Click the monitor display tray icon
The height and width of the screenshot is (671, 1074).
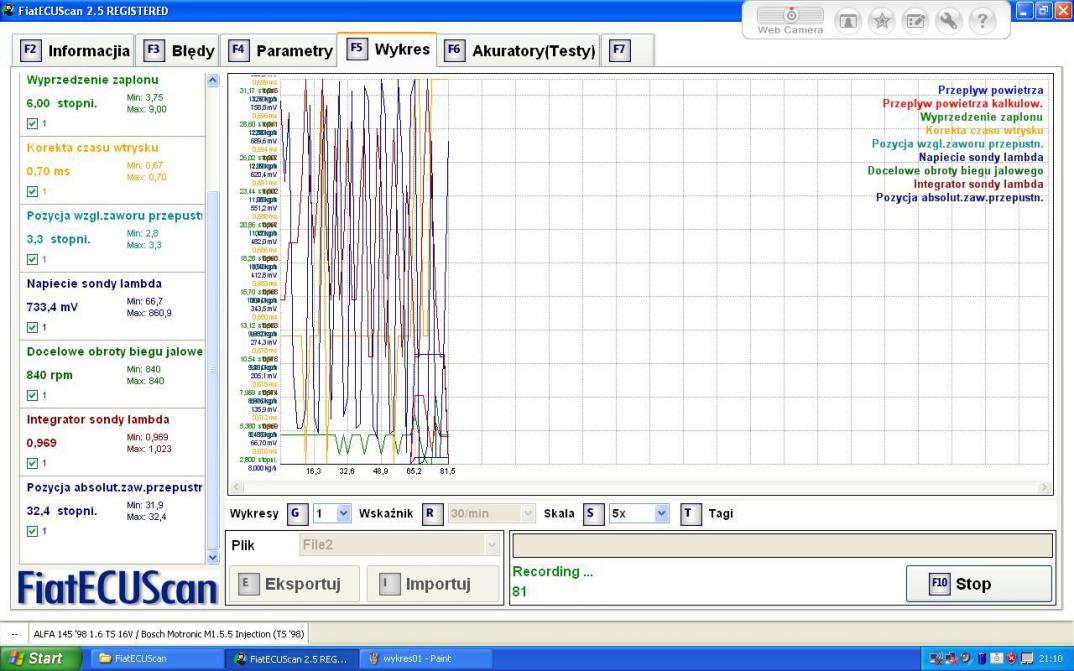[1027, 659]
